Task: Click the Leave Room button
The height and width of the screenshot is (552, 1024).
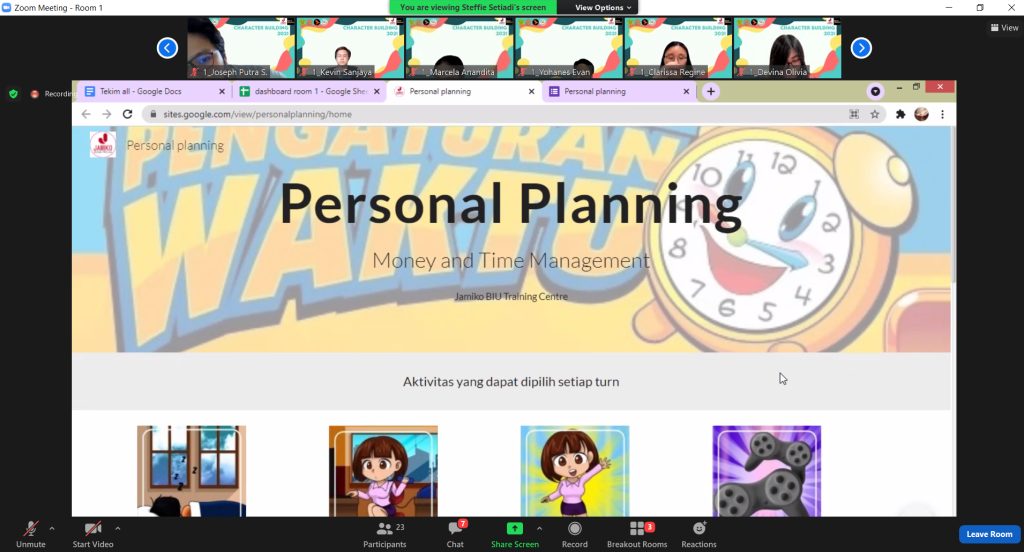Action: pyautogui.click(x=989, y=534)
